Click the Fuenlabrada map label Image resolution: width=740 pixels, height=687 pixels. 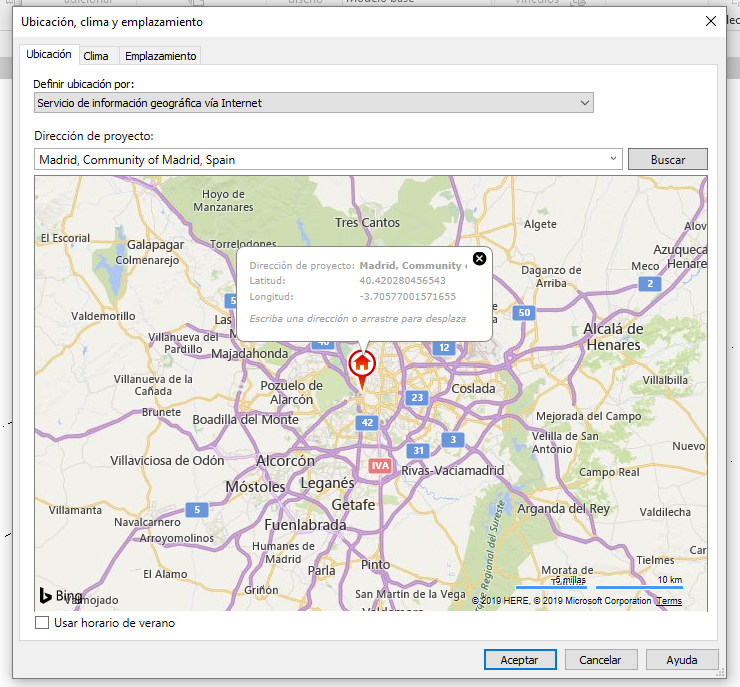[305, 525]
